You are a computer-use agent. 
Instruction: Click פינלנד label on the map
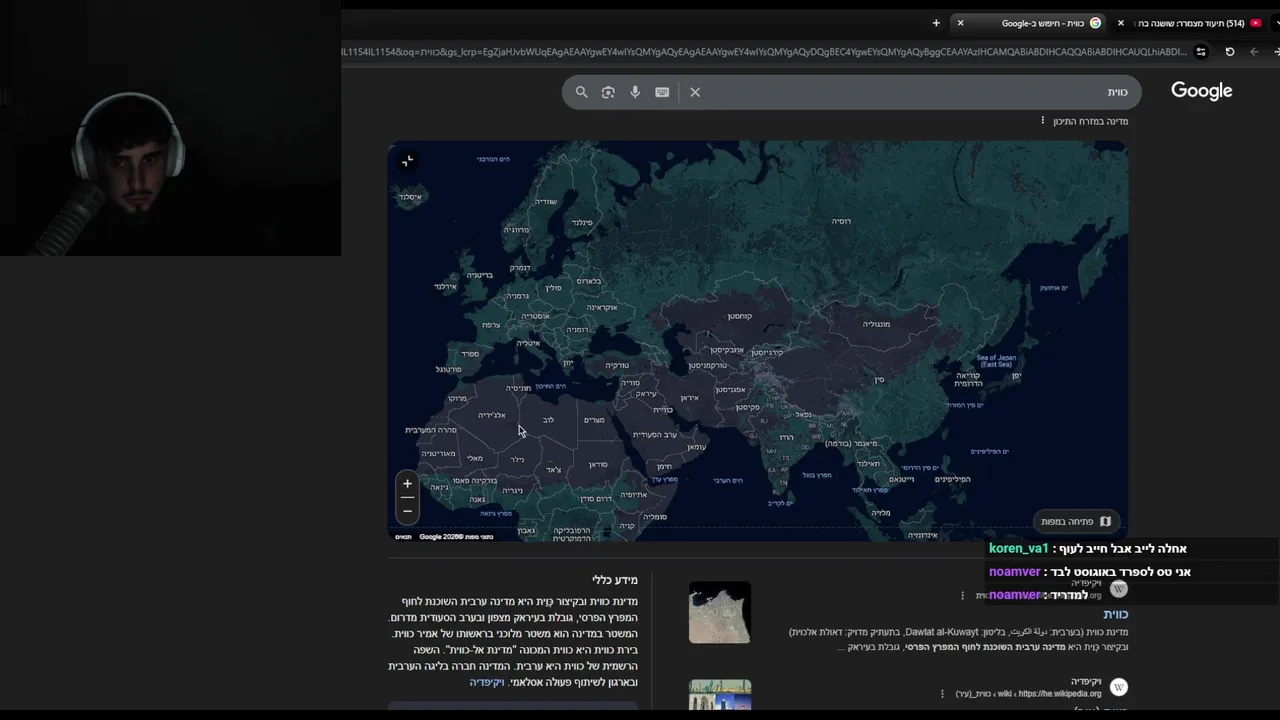582,222
